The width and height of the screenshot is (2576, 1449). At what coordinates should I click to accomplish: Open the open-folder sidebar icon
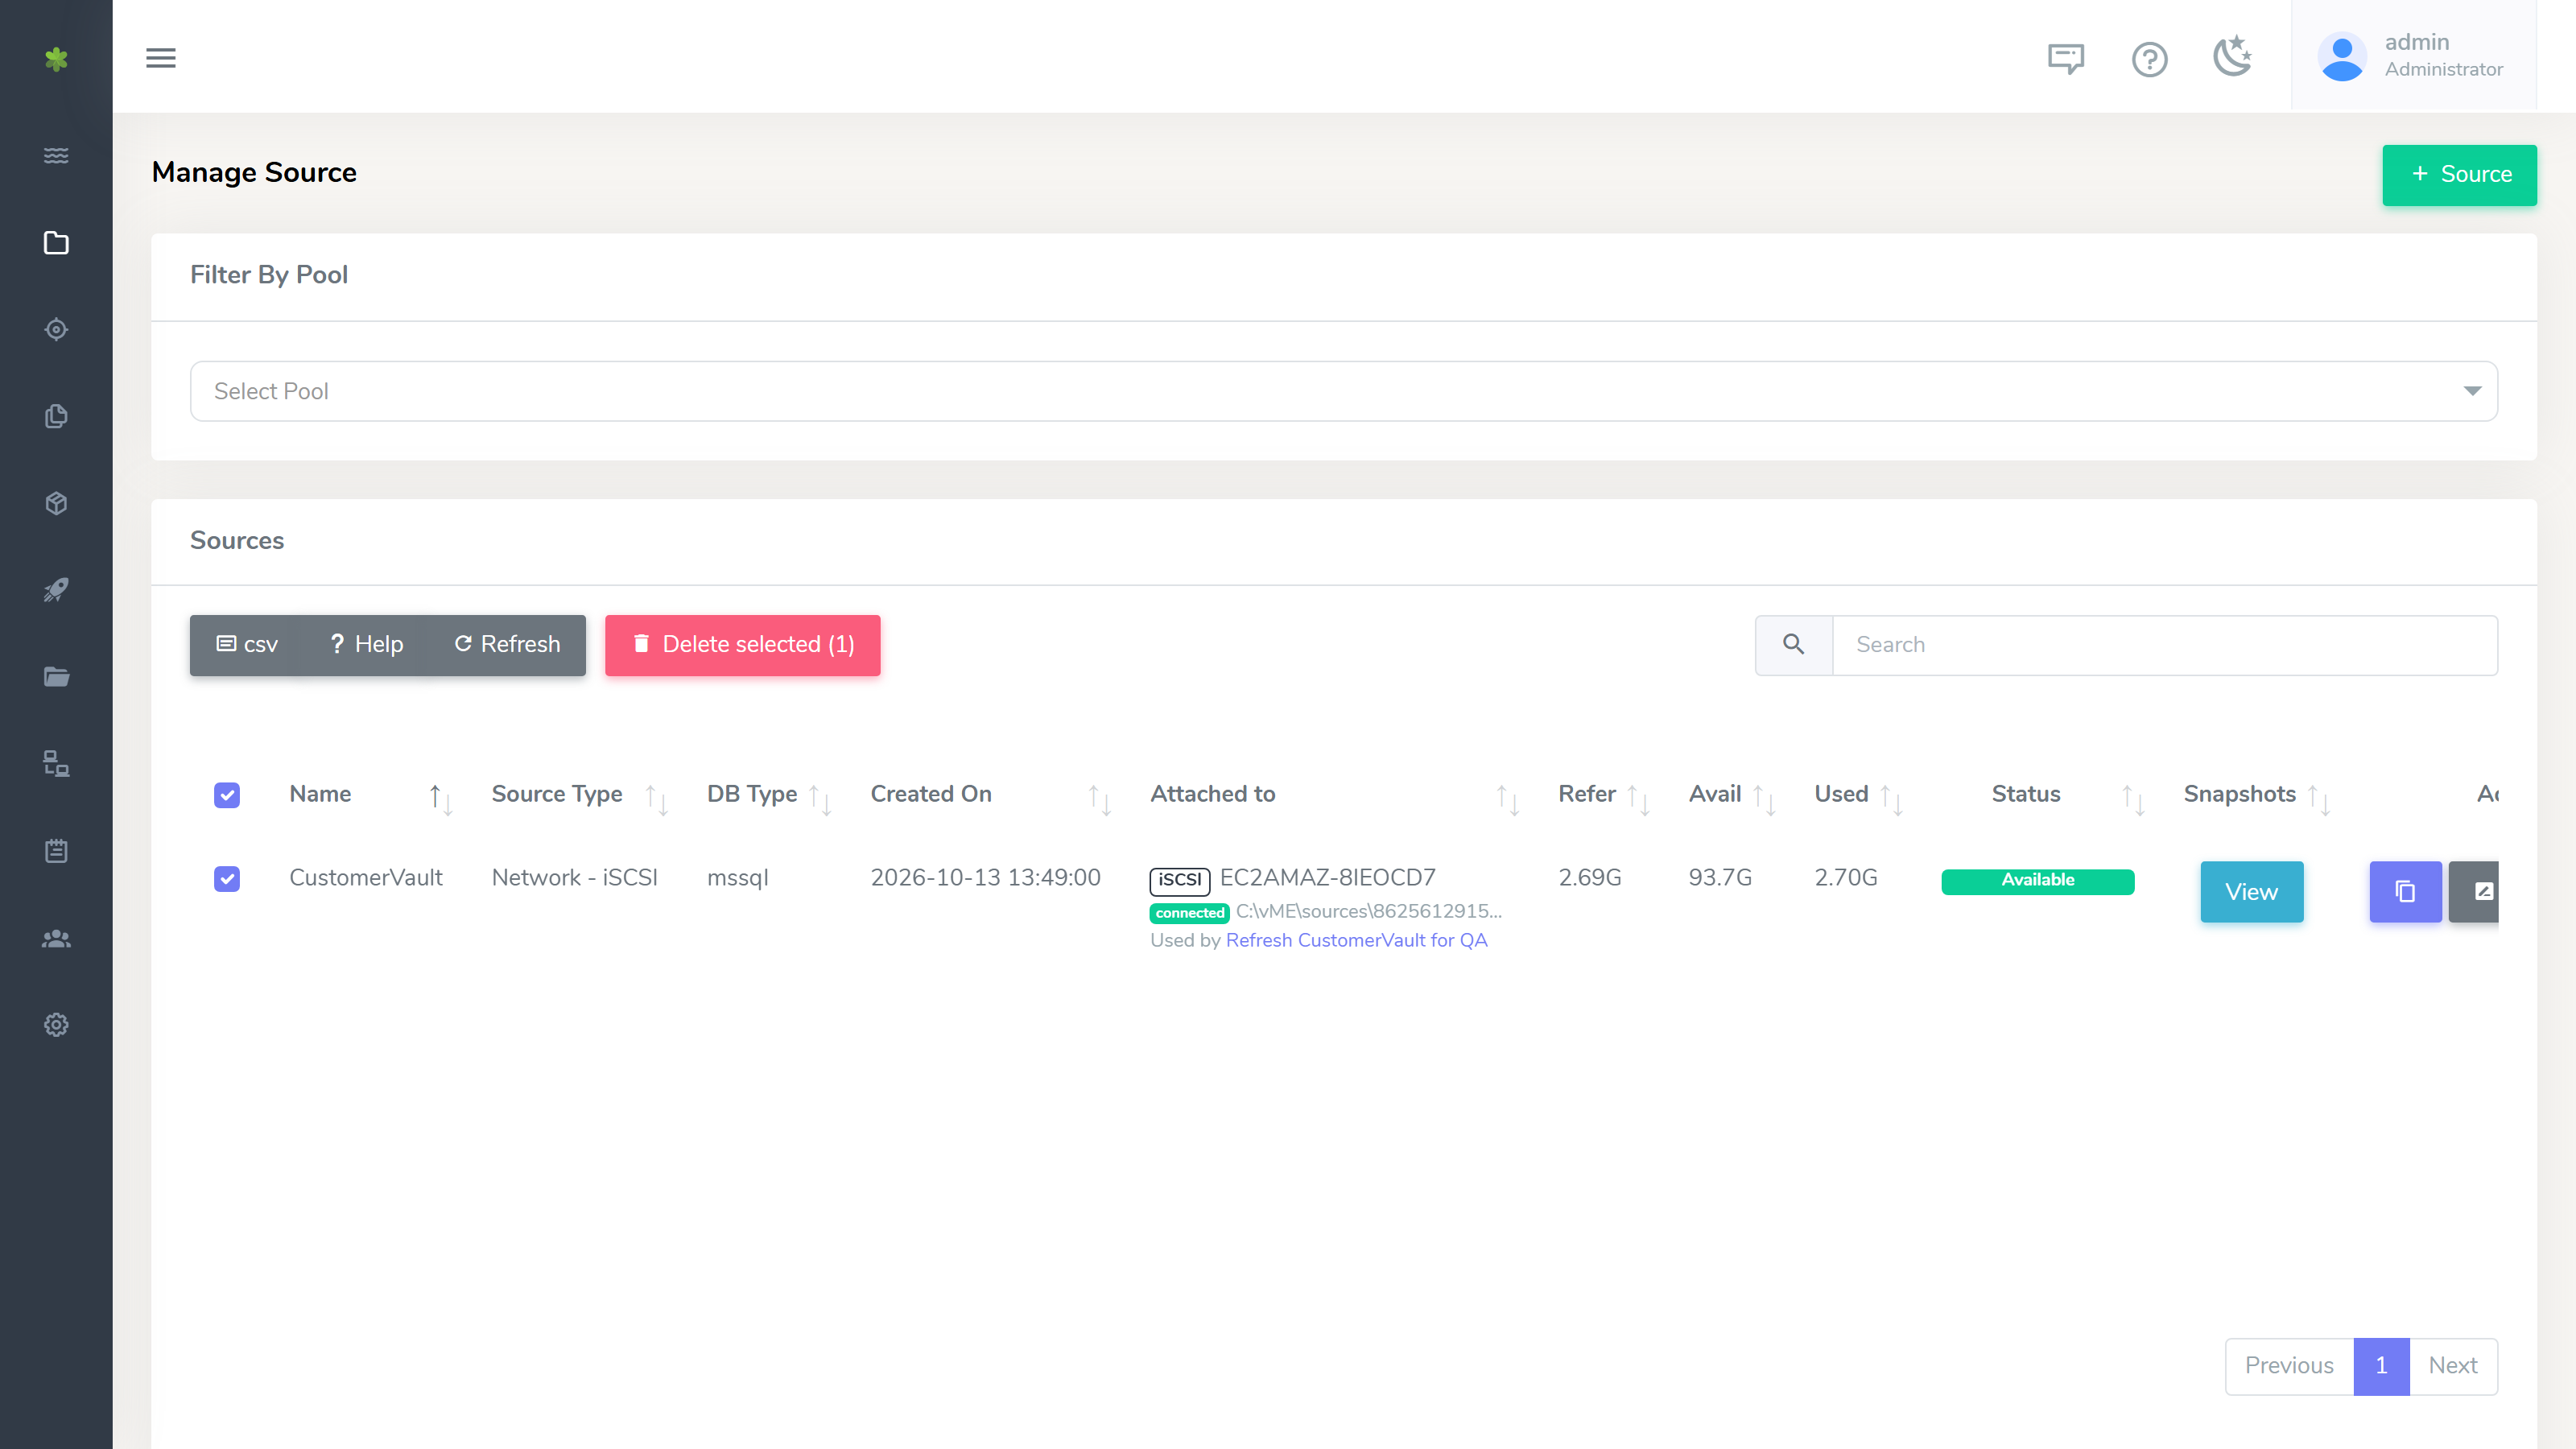56,677
